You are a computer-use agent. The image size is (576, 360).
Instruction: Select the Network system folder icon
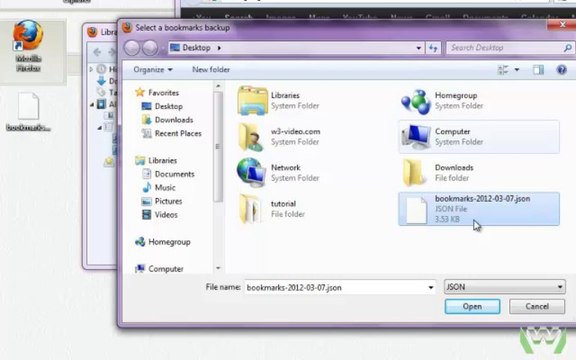tap(252, 172)
